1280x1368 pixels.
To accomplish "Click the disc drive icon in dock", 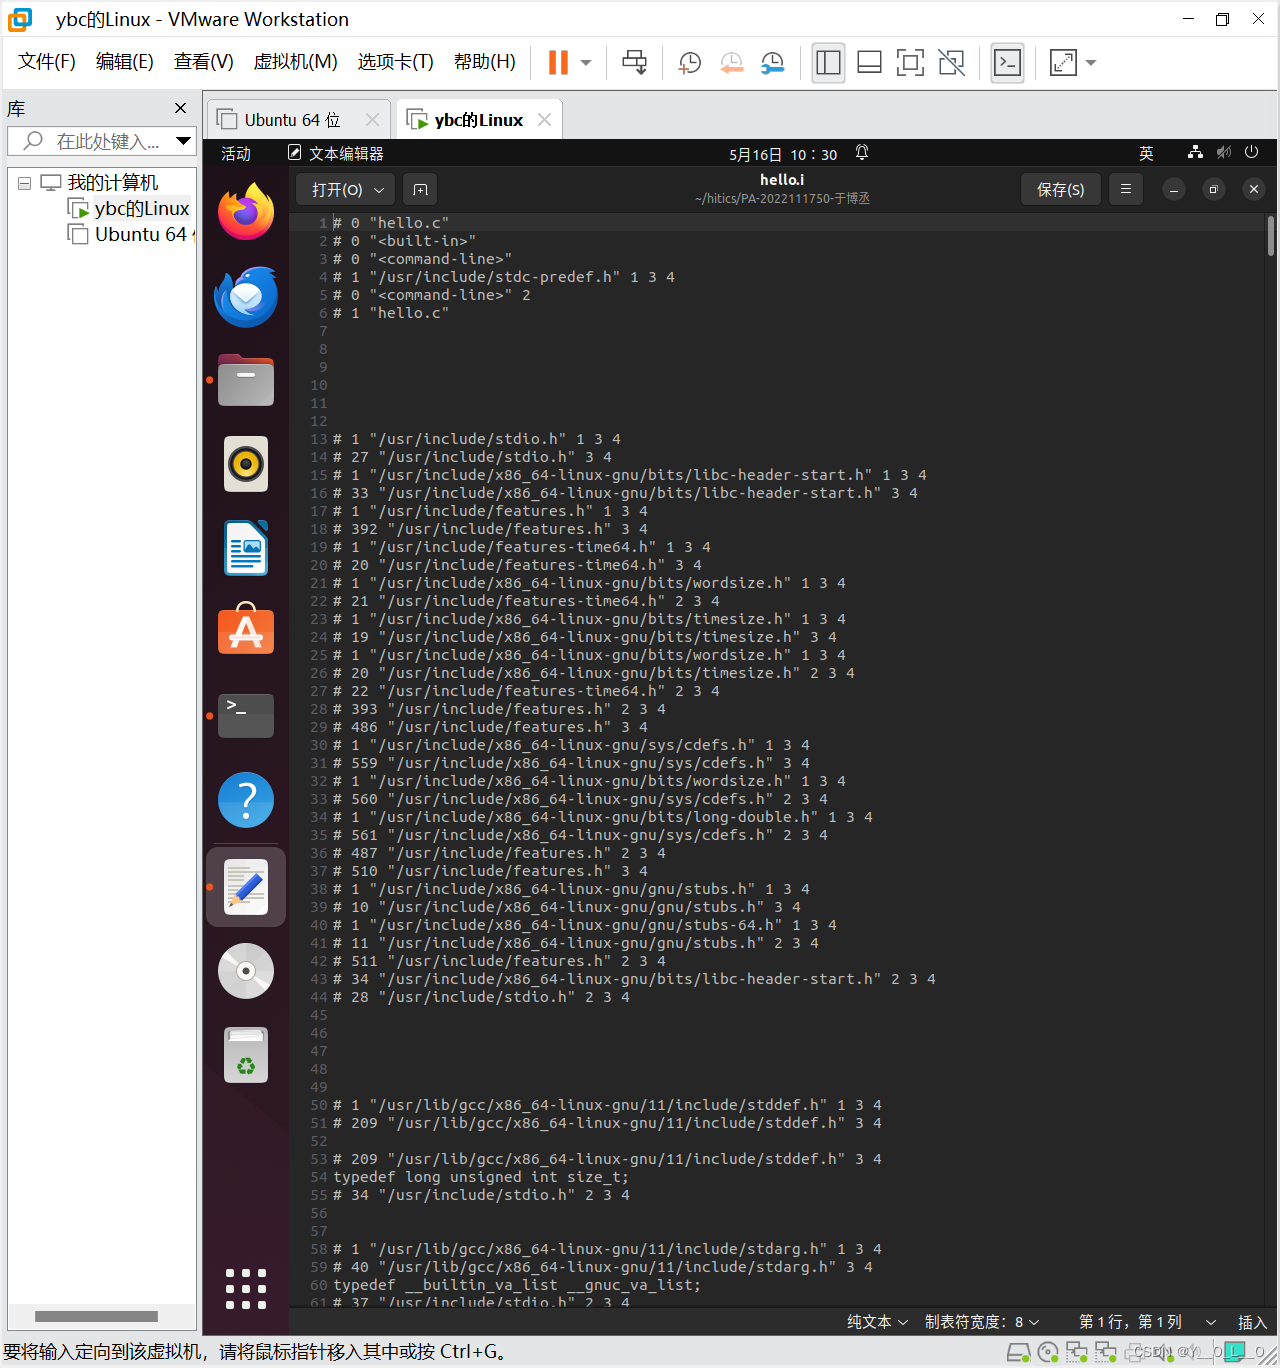I will (x=246, y=971).
